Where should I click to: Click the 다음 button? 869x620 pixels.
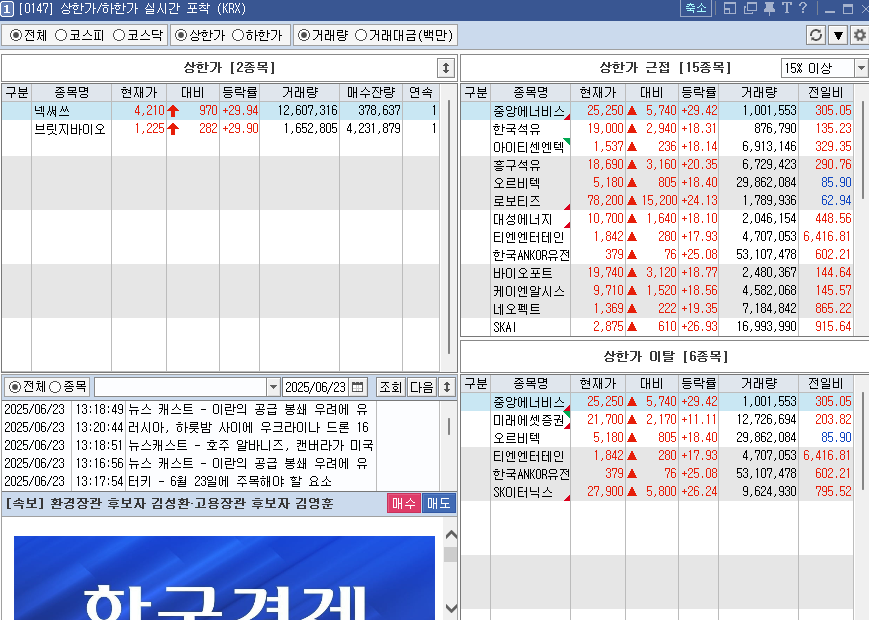tap(421, 387)
